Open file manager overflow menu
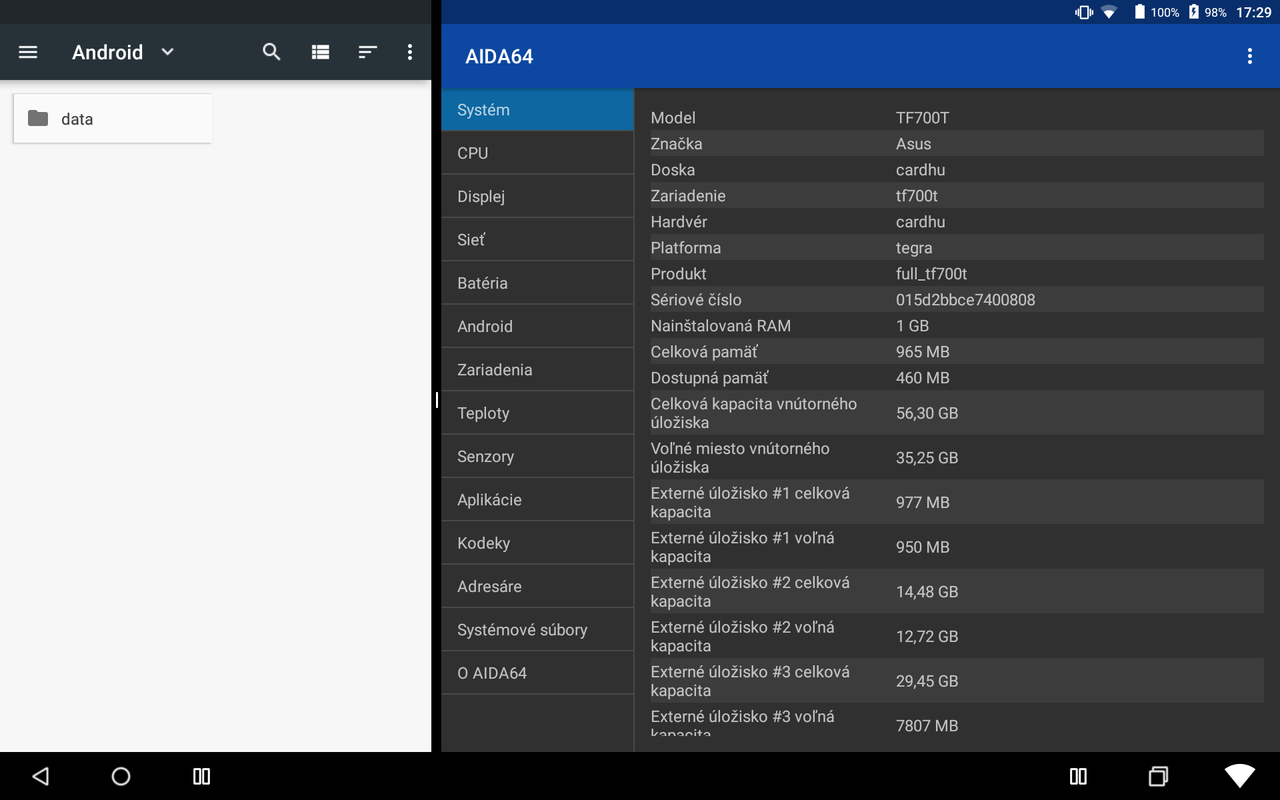The image size is (1280, 800). point(410,52)
